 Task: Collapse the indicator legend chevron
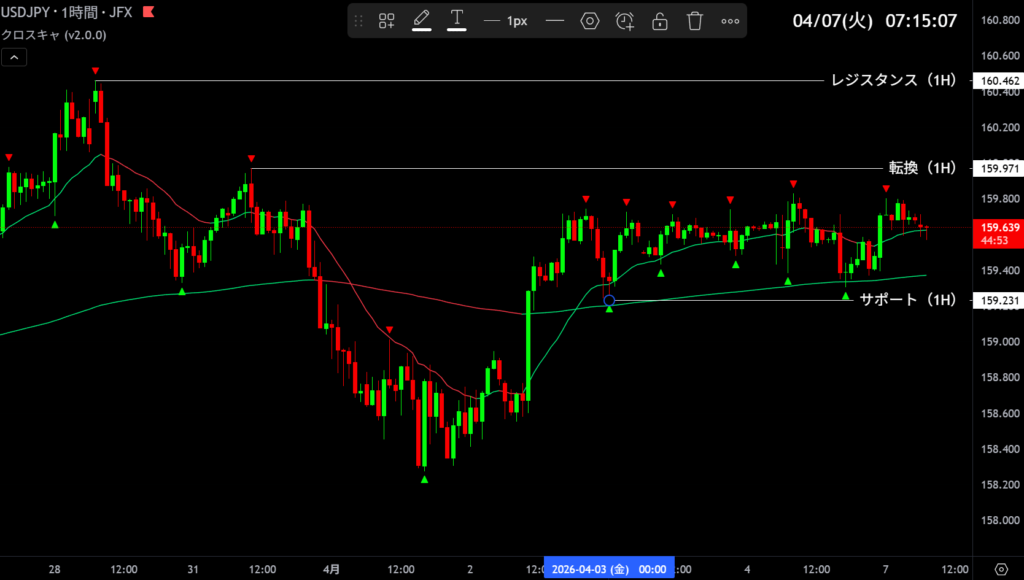coord(14,58)
